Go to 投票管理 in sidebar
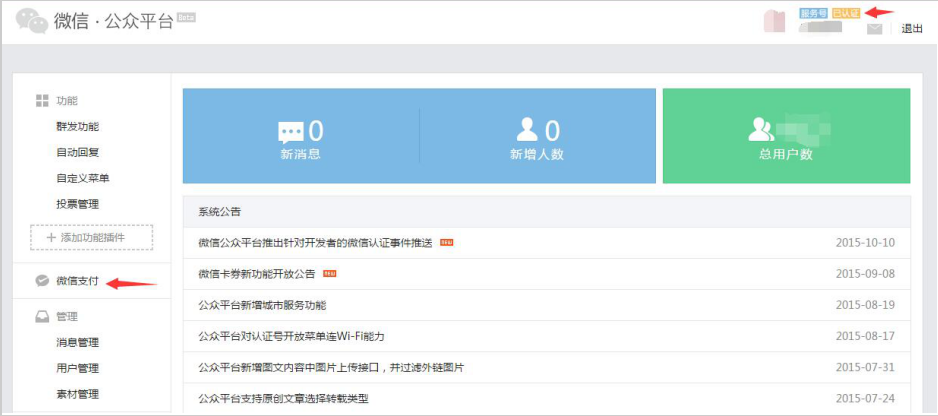 [77, 205]
